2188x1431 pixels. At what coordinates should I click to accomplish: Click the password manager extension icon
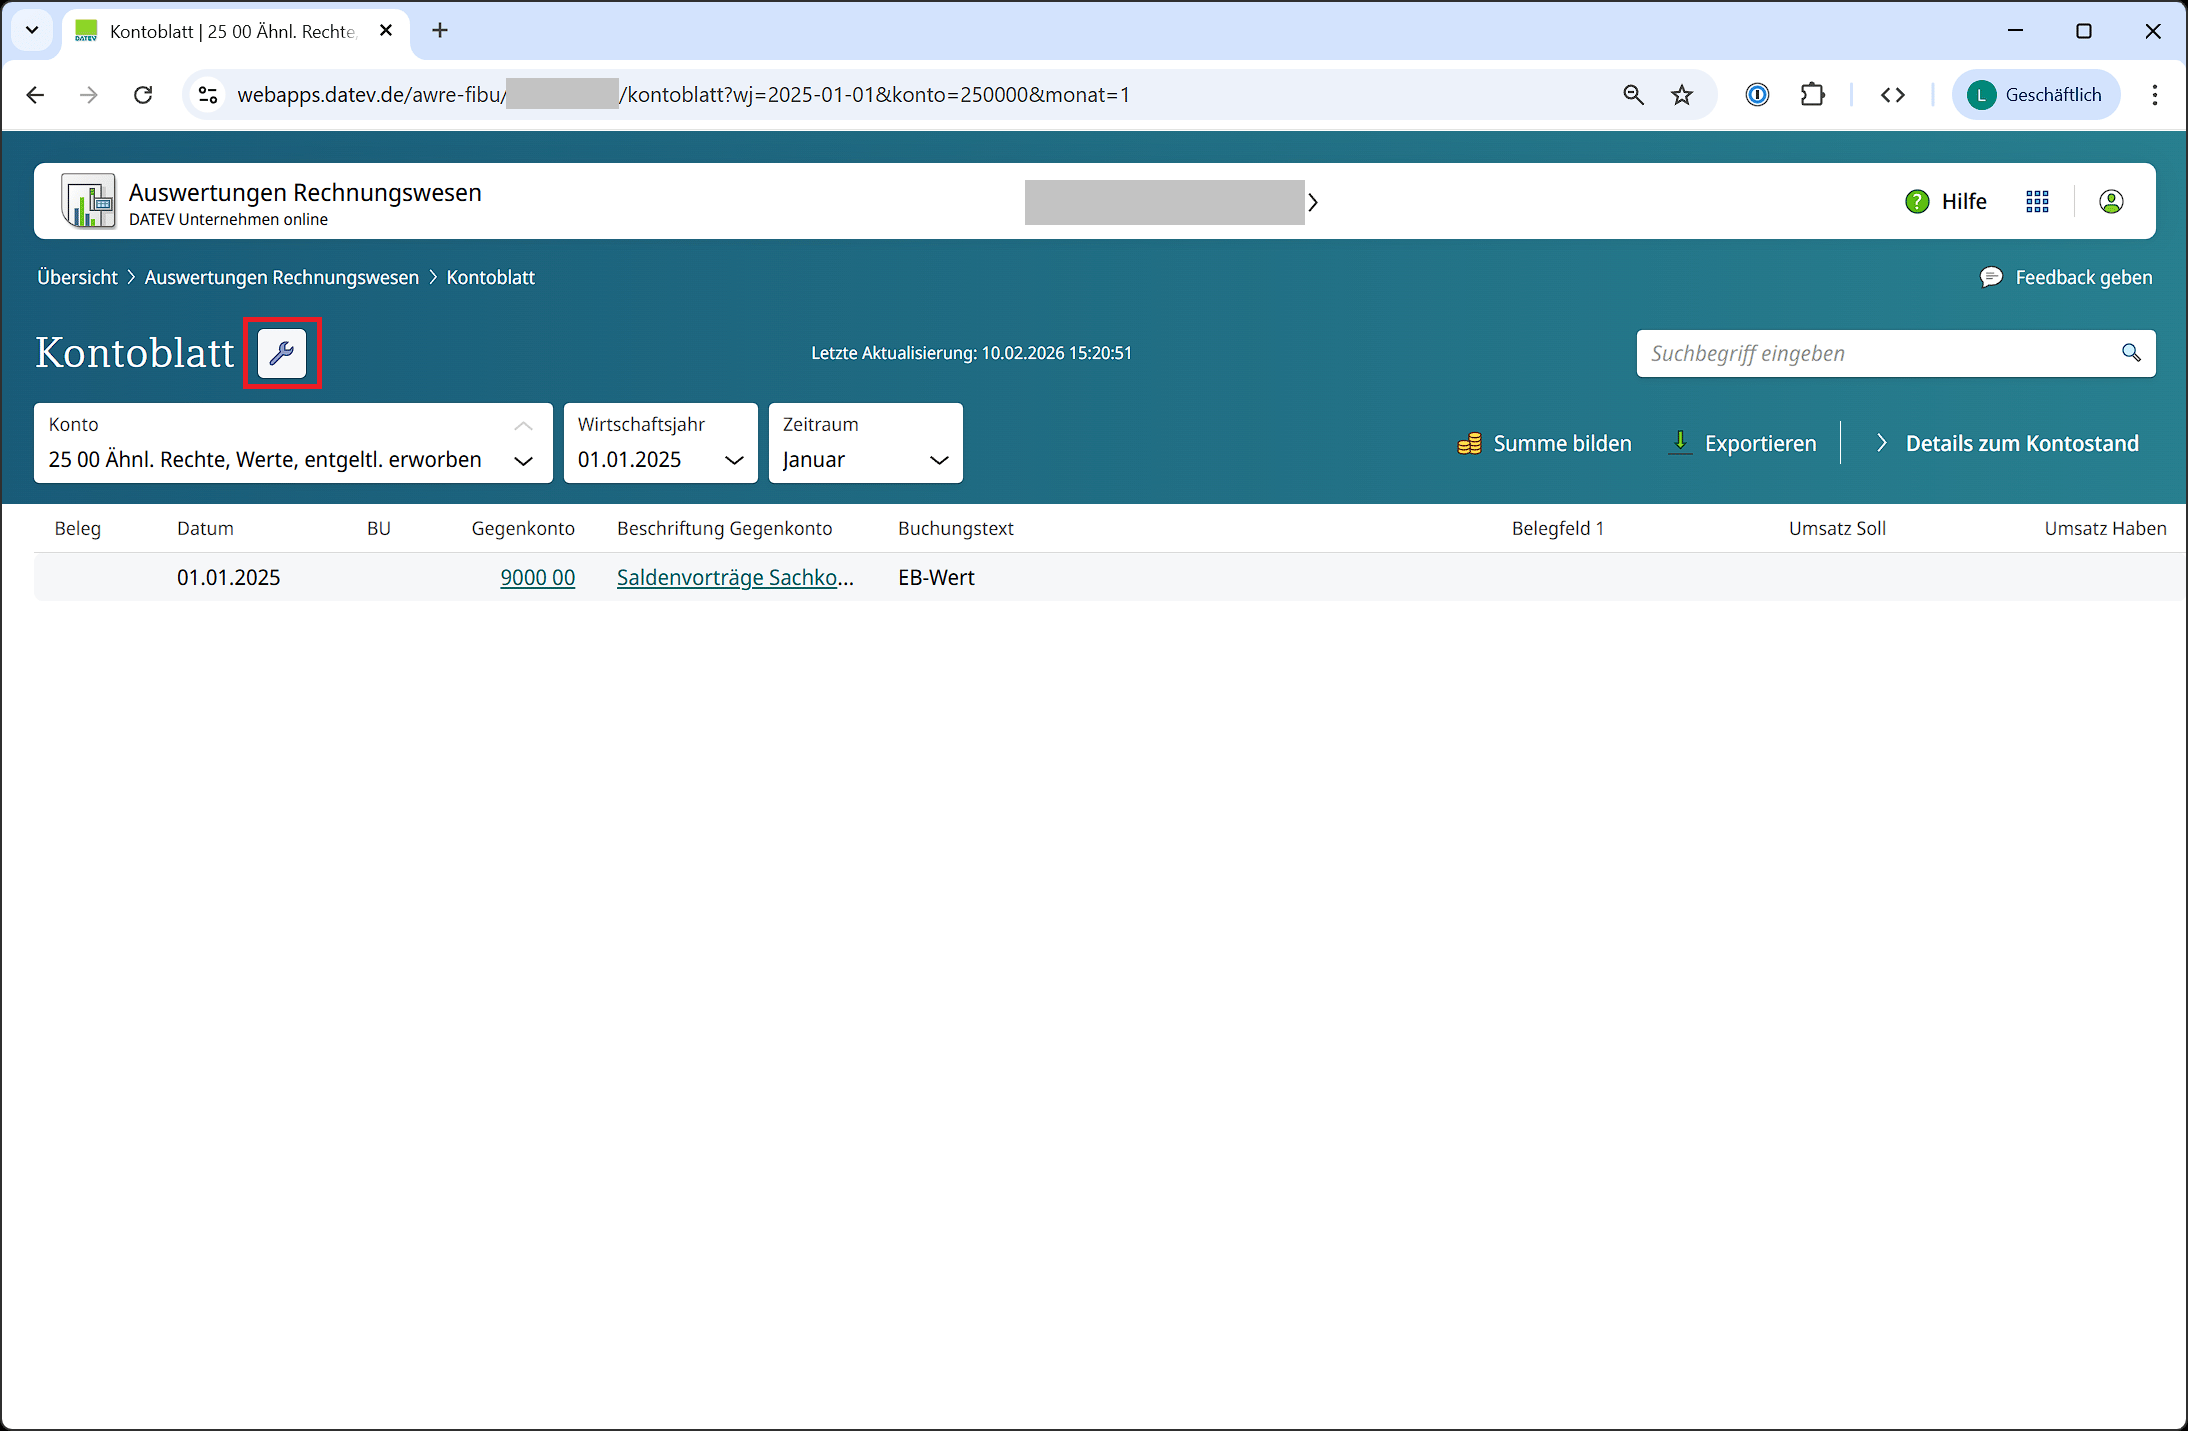click(x=1757, y=95)
